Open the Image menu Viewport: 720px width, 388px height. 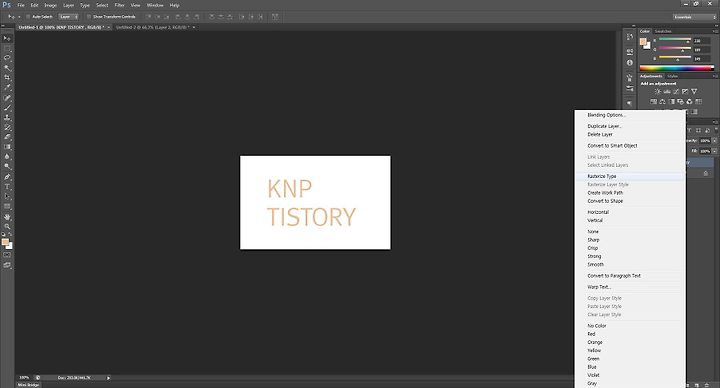[51, 5]
